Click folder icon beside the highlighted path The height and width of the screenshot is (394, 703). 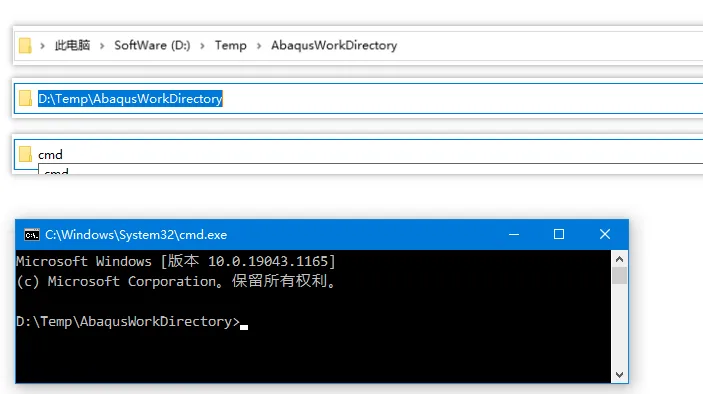(x=25, y=99)
